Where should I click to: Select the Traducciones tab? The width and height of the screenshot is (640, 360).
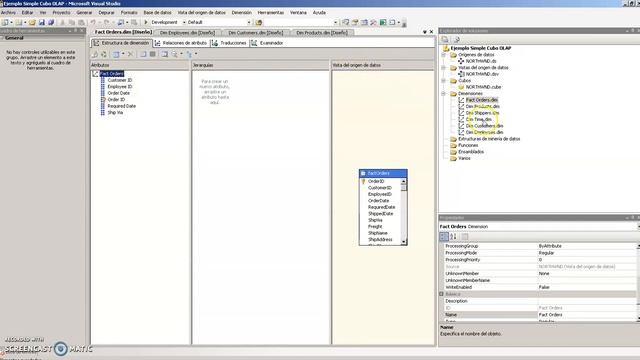(229, 43)
